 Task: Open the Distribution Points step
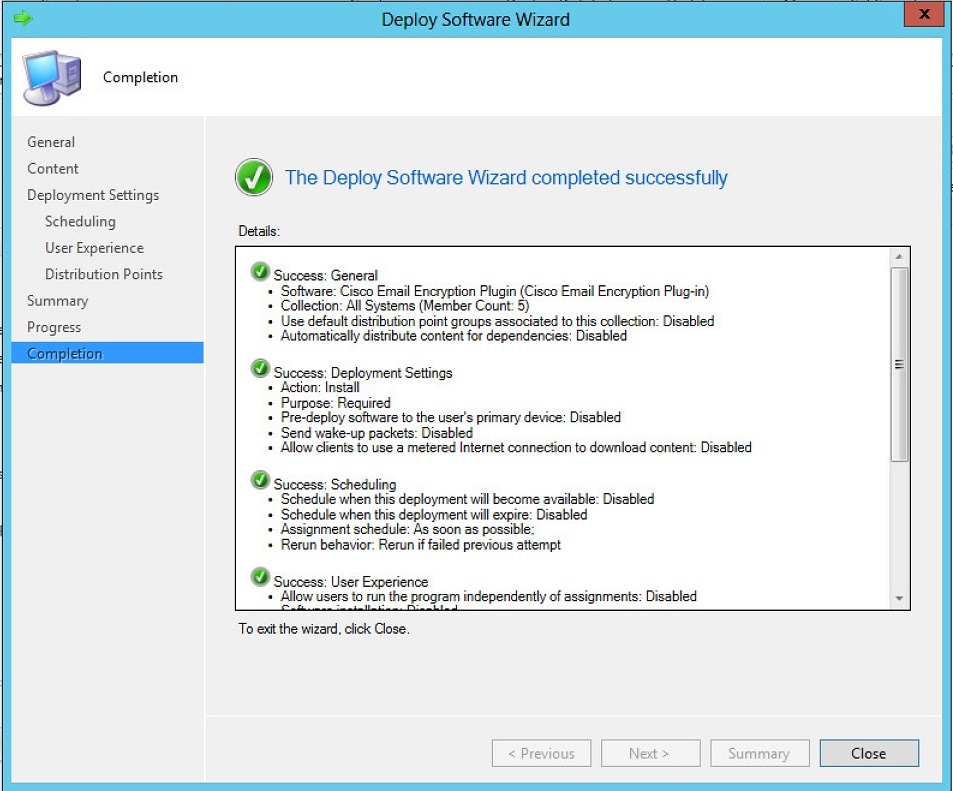pos(103,274)
